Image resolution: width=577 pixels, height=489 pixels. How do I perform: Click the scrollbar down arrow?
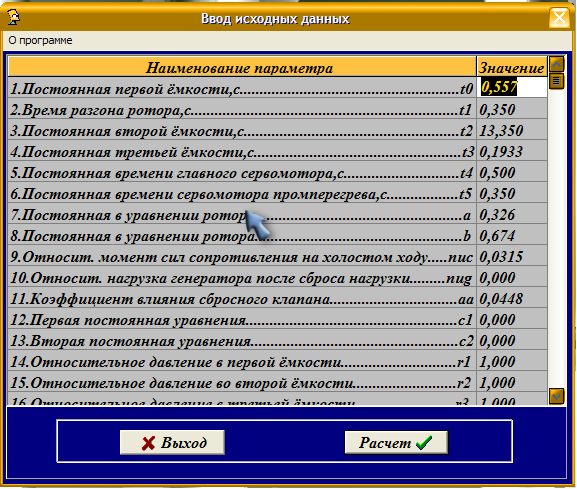[556, 396]
